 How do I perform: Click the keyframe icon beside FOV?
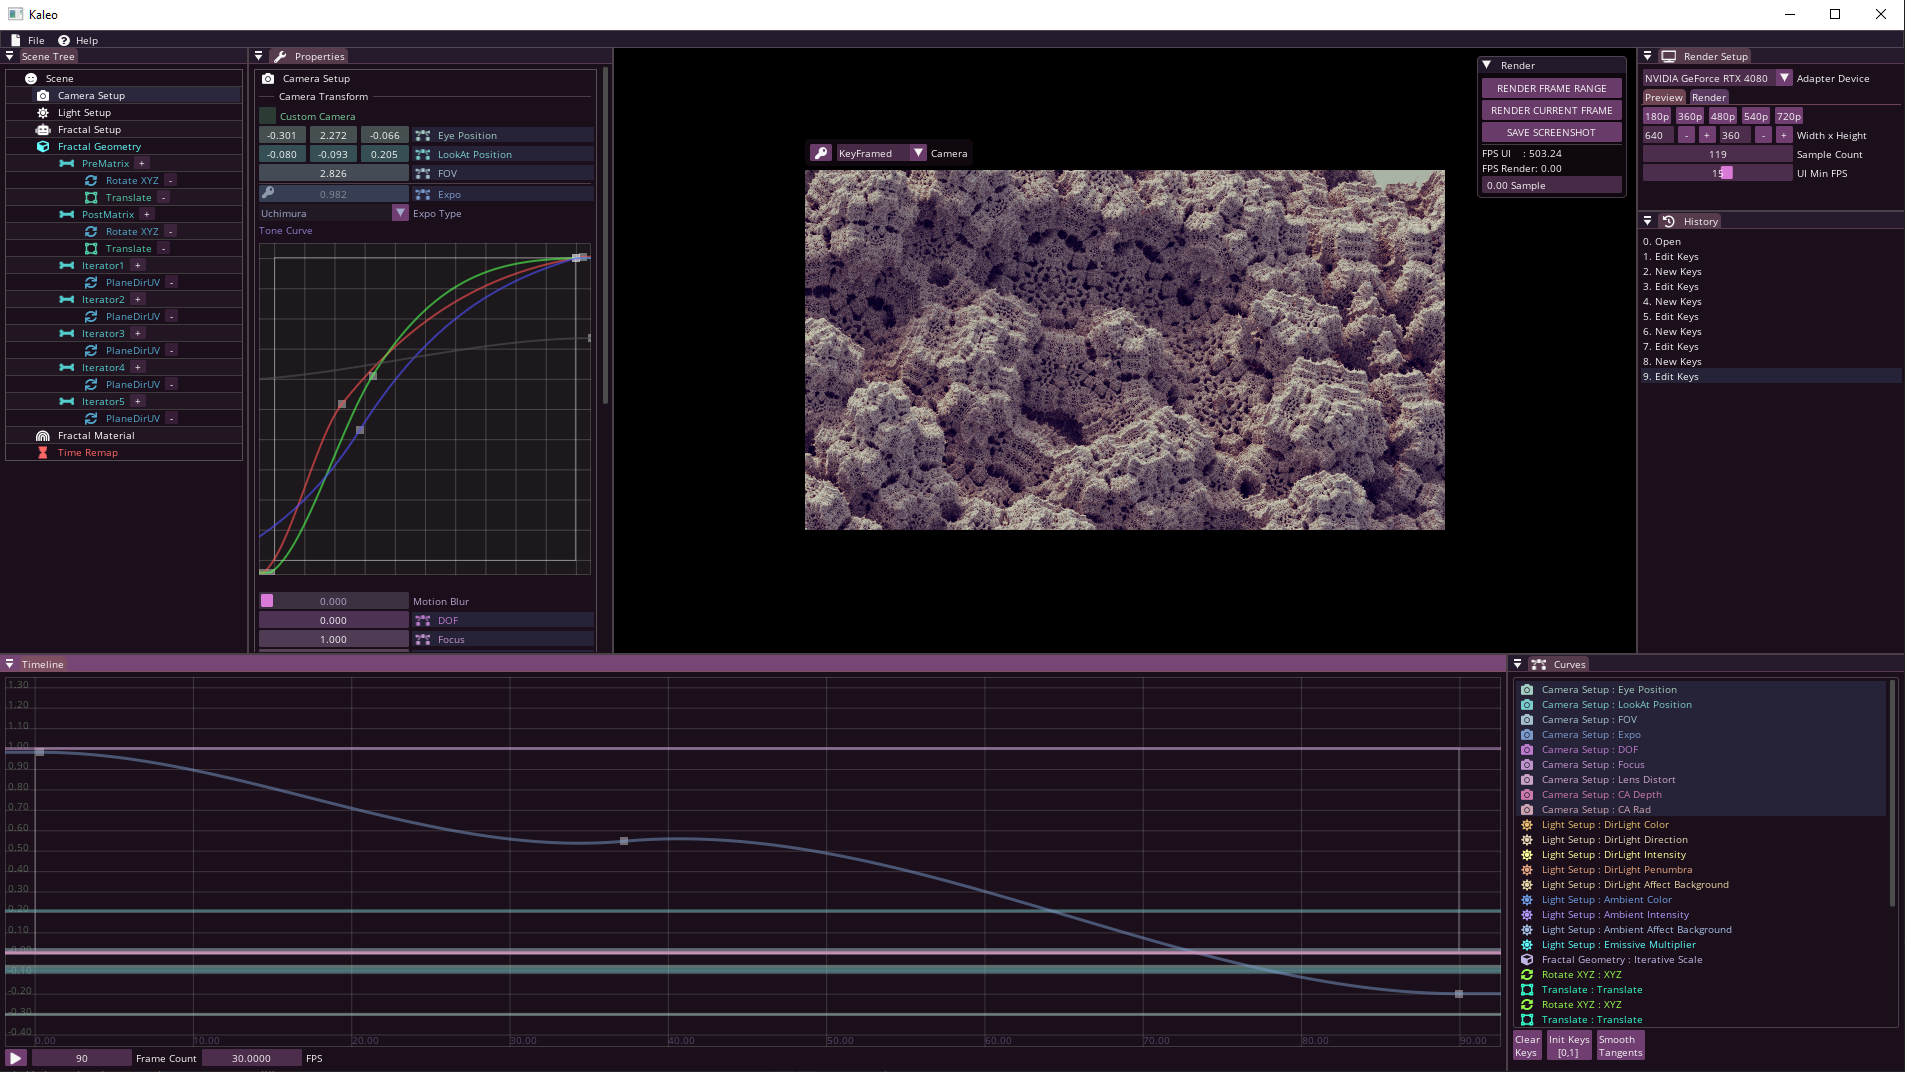[423, 174]
